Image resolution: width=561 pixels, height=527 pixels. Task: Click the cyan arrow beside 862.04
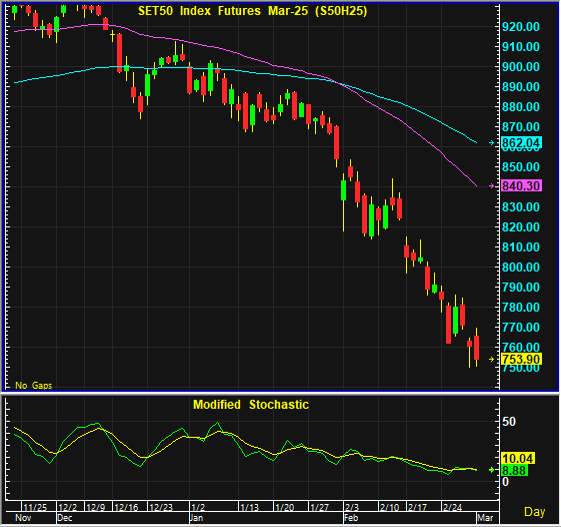tap(492, 143)
